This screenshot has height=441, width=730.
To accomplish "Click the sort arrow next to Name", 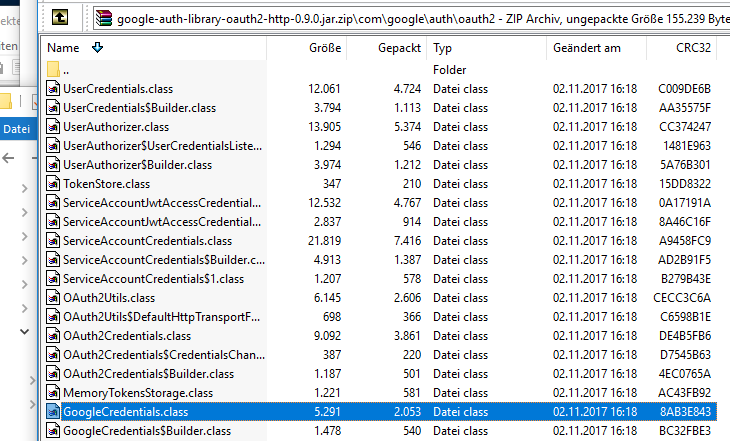I will point(97,47).
